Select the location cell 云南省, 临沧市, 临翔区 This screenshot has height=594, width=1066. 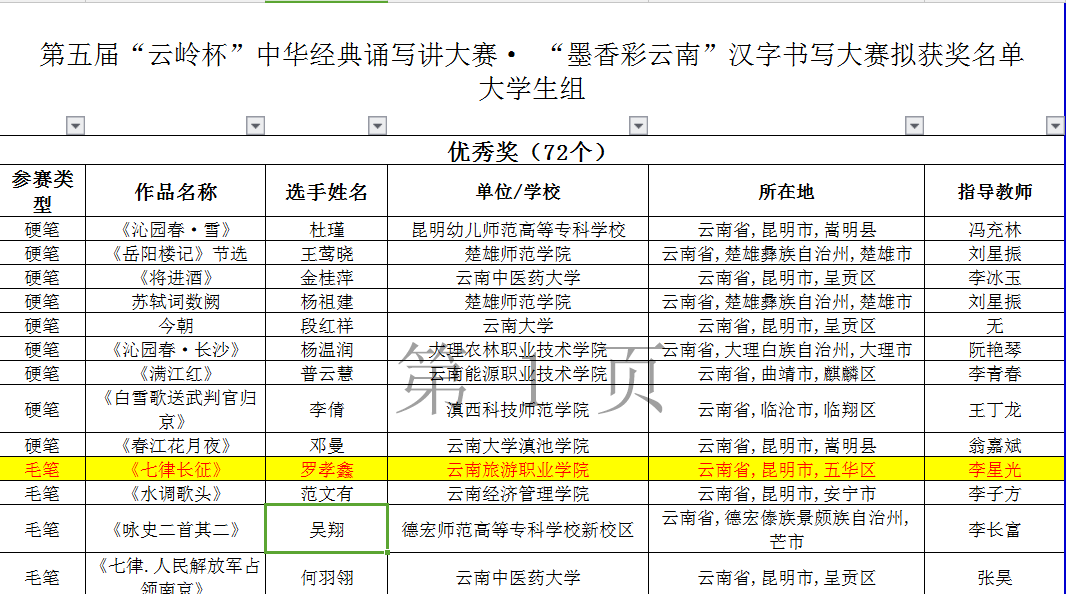tap(786, 409)
